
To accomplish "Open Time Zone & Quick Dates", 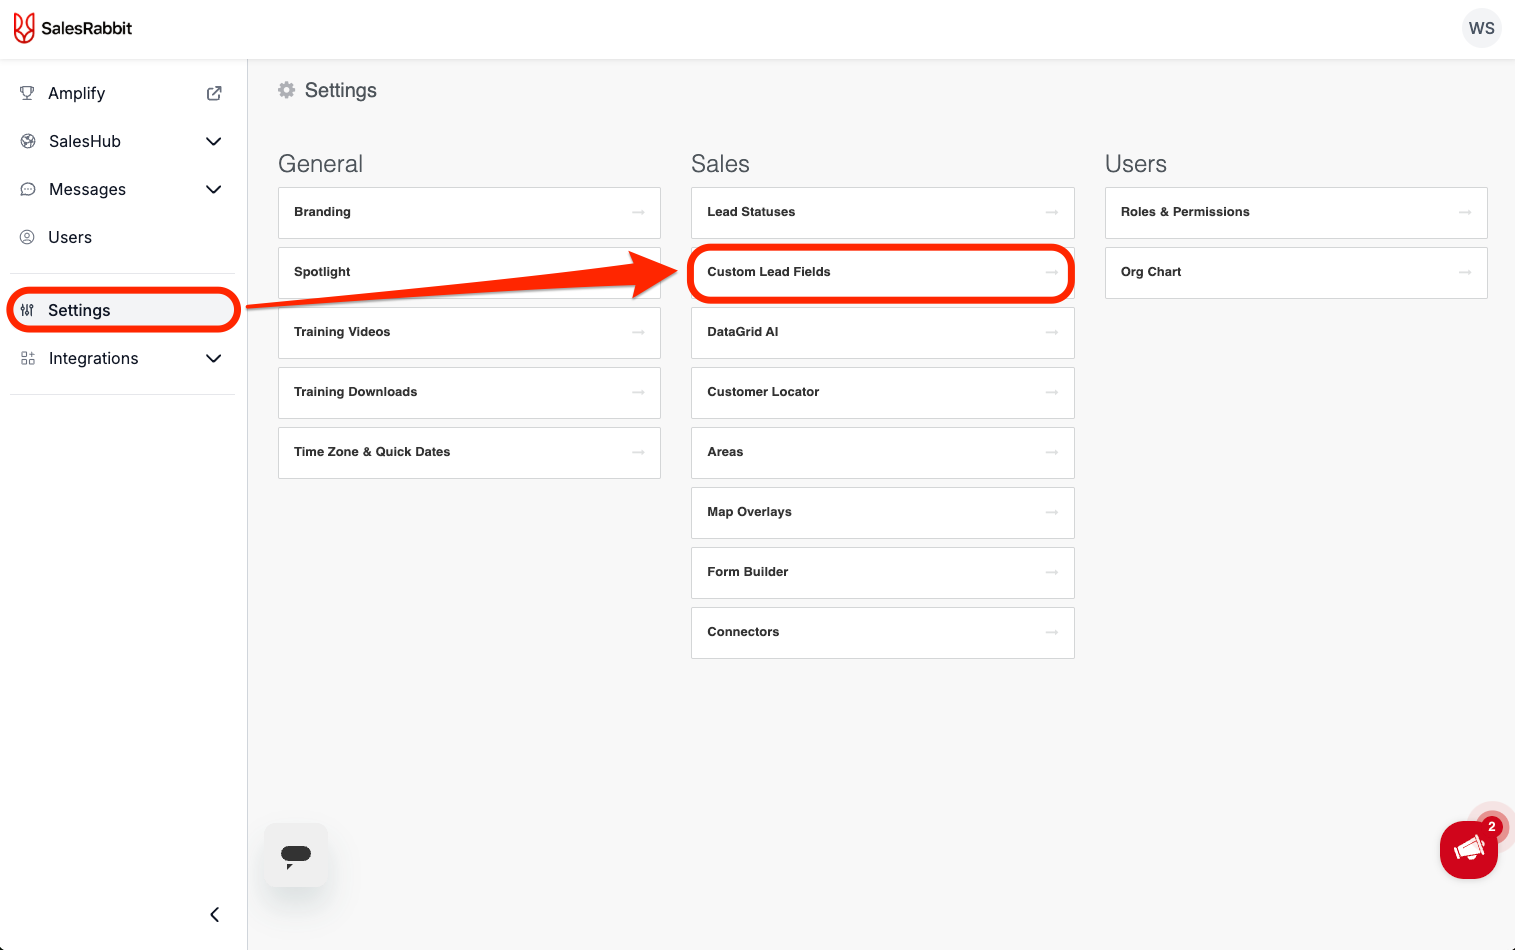I will (x=469, y=452).
